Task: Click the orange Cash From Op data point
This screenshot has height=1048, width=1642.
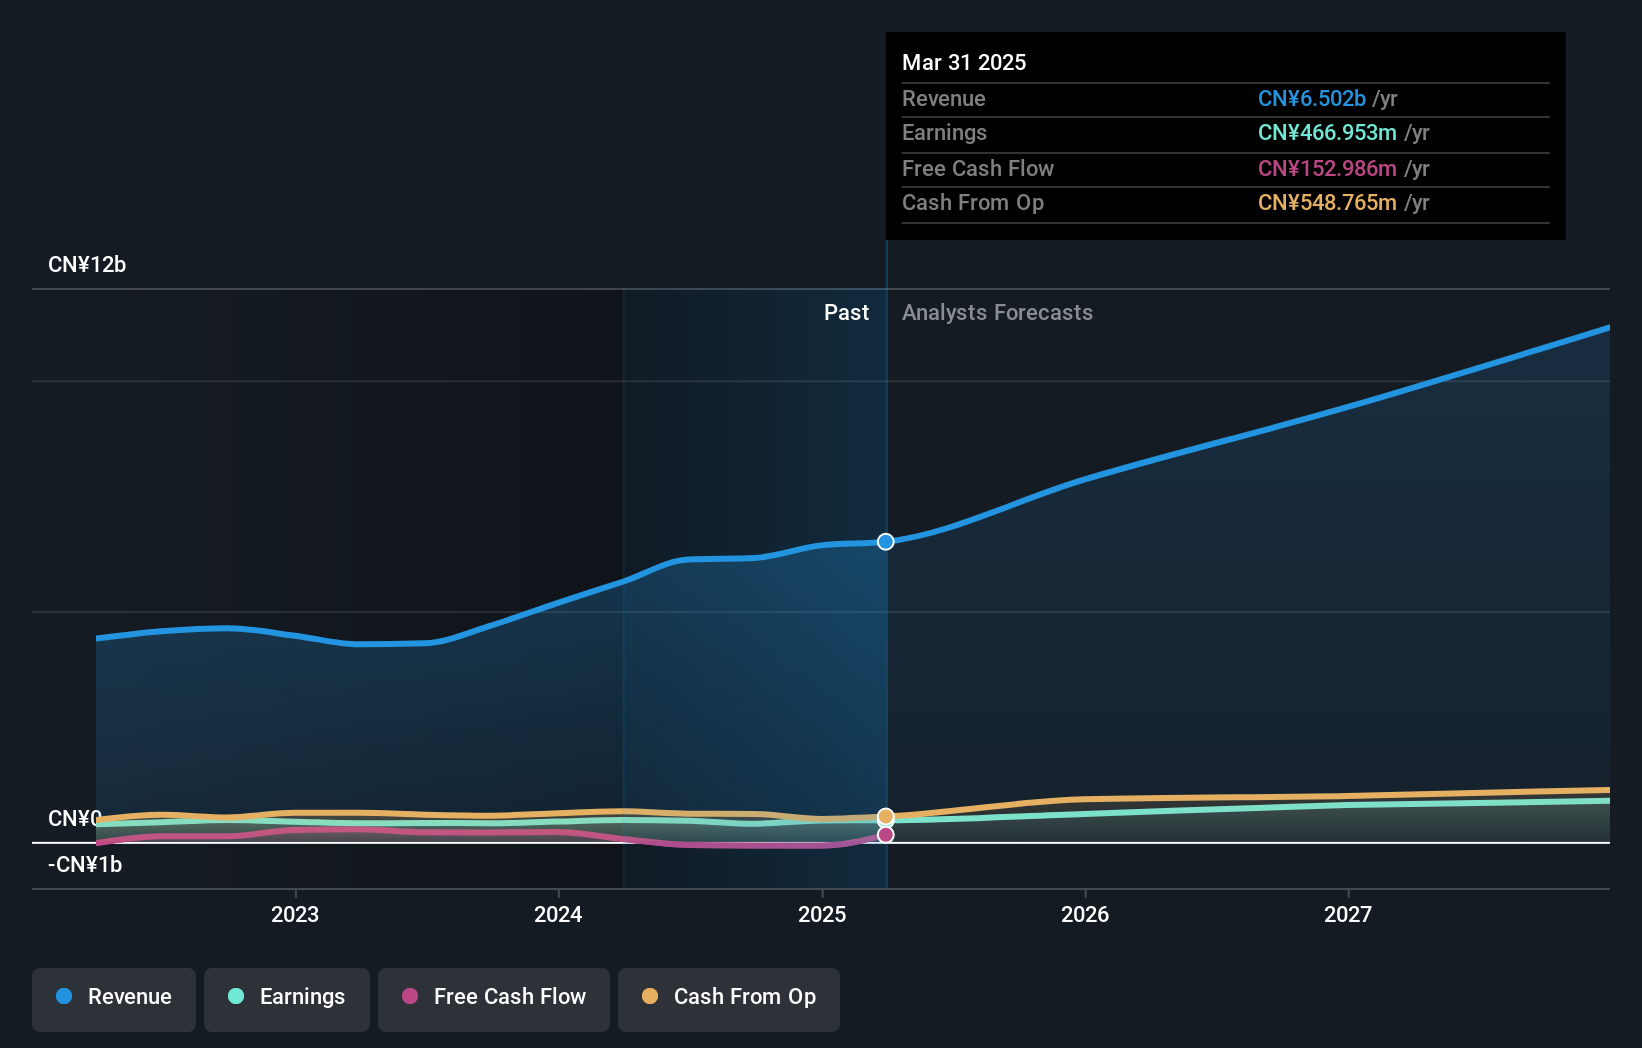Action: point(886,817)
